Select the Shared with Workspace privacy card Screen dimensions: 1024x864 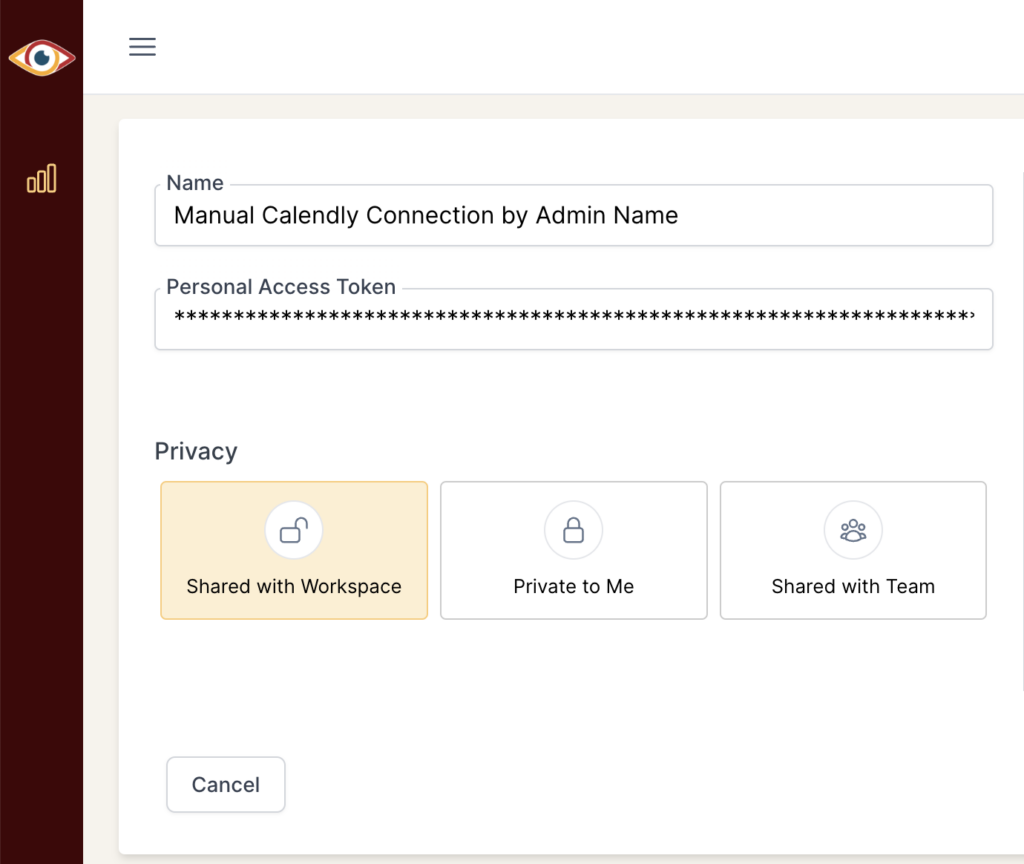294,550
